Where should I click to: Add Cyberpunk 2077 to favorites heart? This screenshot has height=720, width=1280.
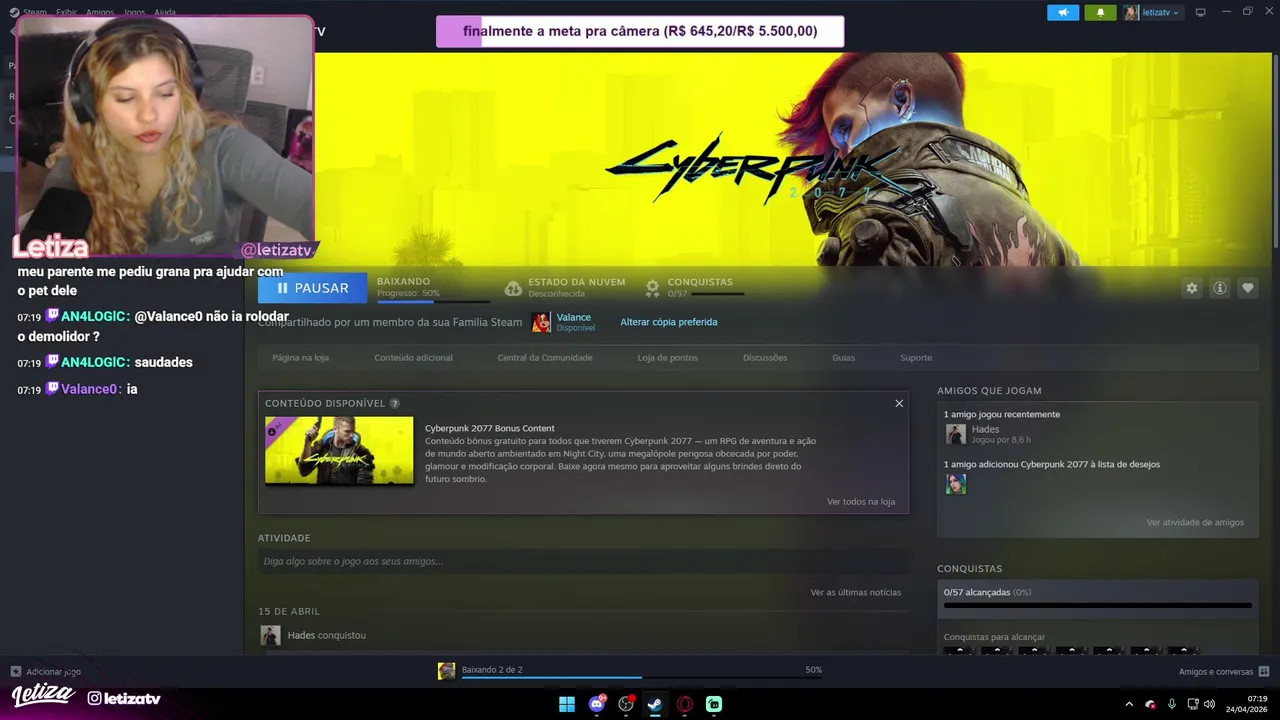pyautogui.click(x=1248, y=288)
